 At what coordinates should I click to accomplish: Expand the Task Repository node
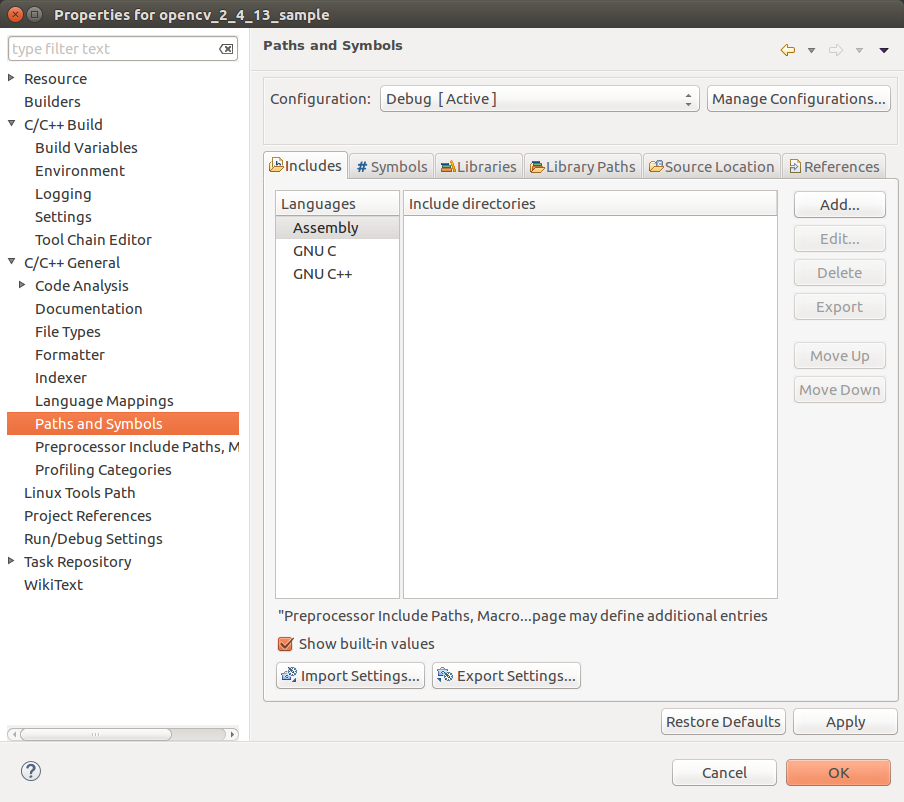11,561
